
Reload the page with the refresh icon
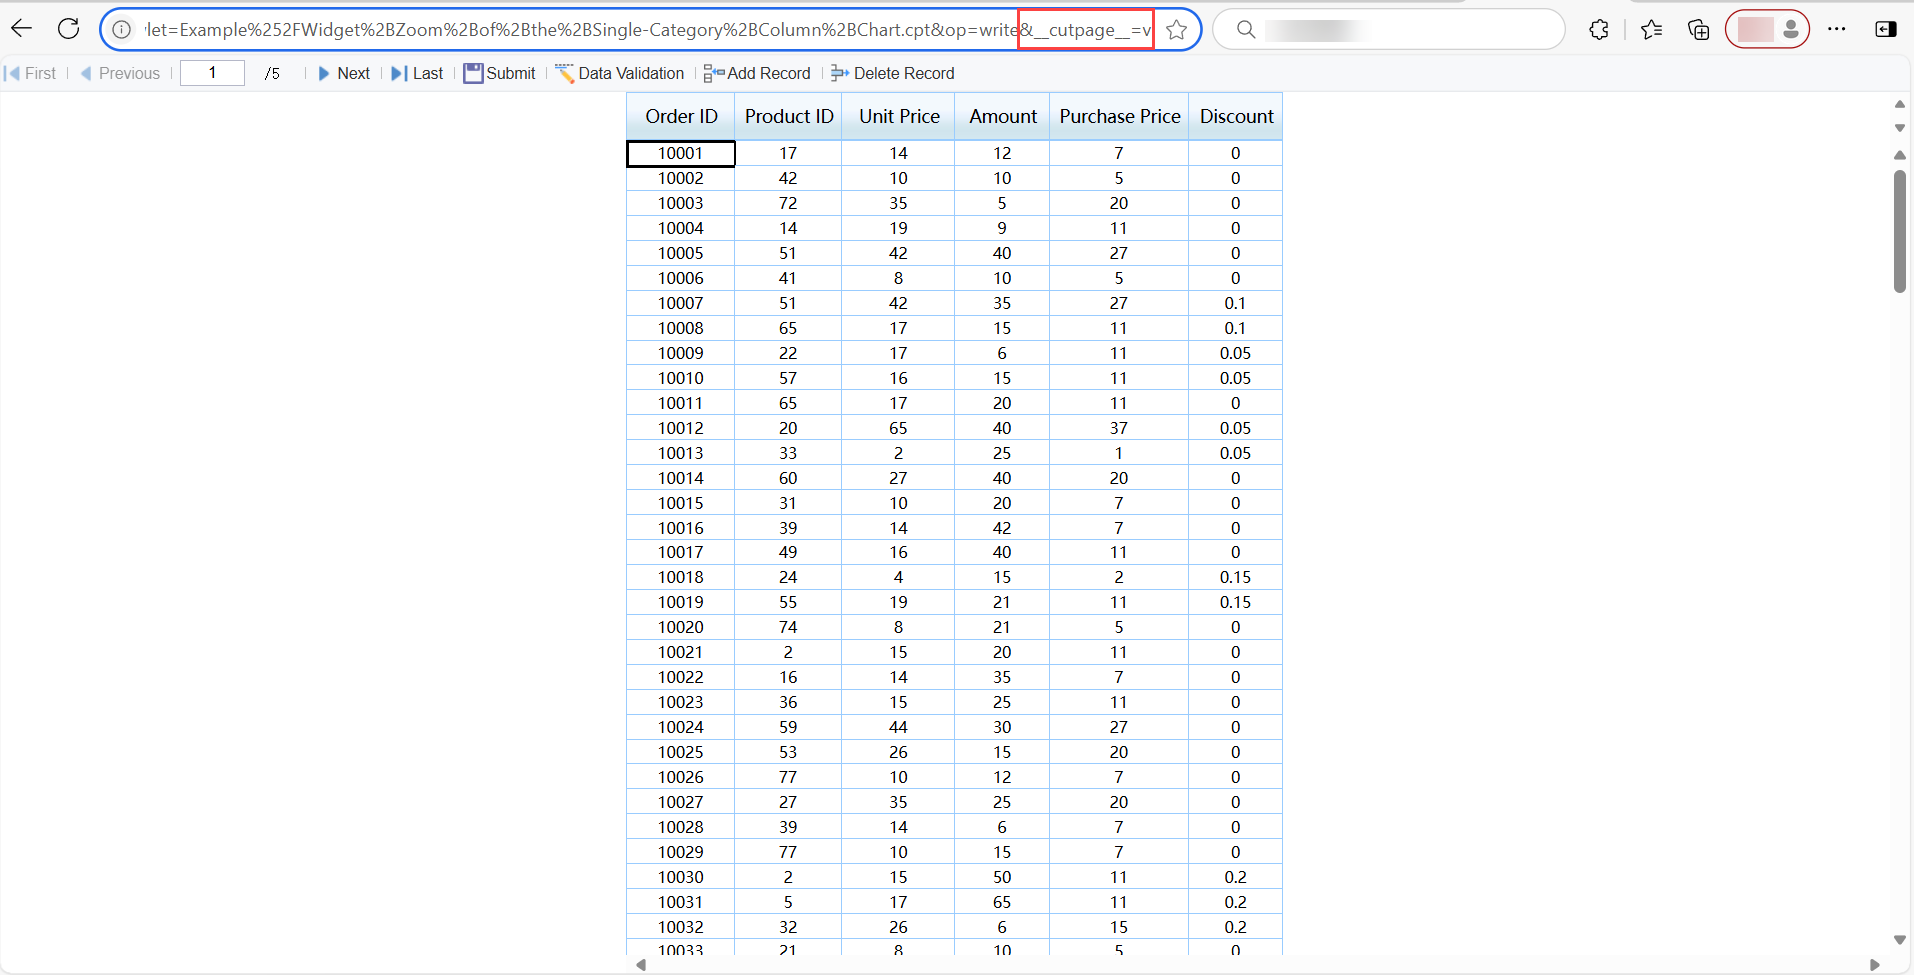68,29
